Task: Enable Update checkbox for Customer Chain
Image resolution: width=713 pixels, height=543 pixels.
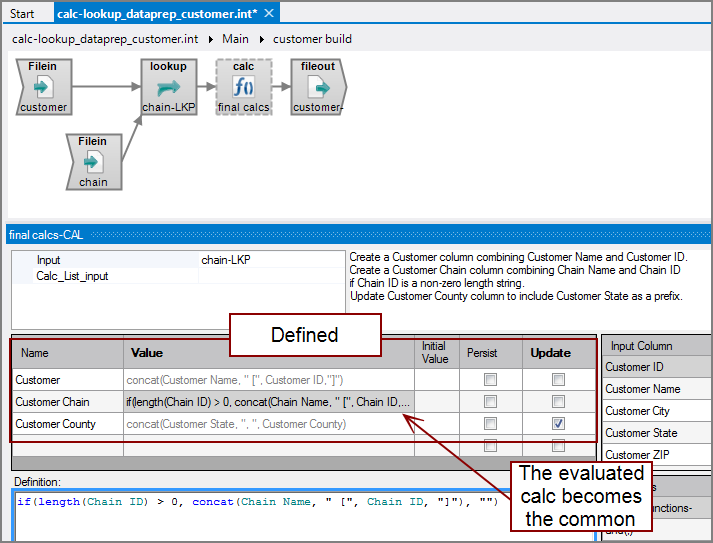Action: click(x=558, y=402)
